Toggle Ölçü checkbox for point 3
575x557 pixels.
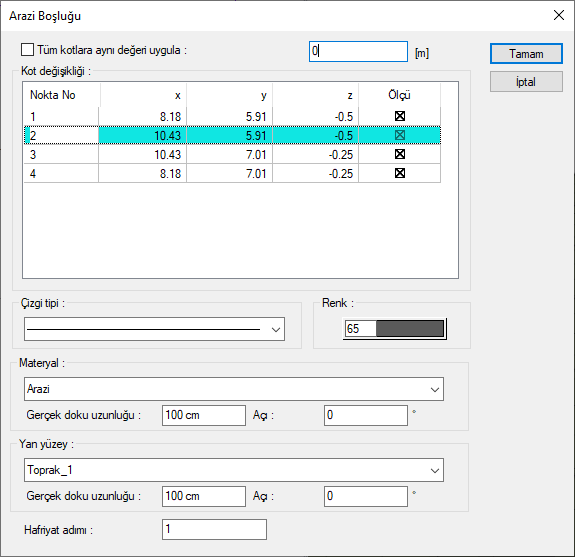400,154
